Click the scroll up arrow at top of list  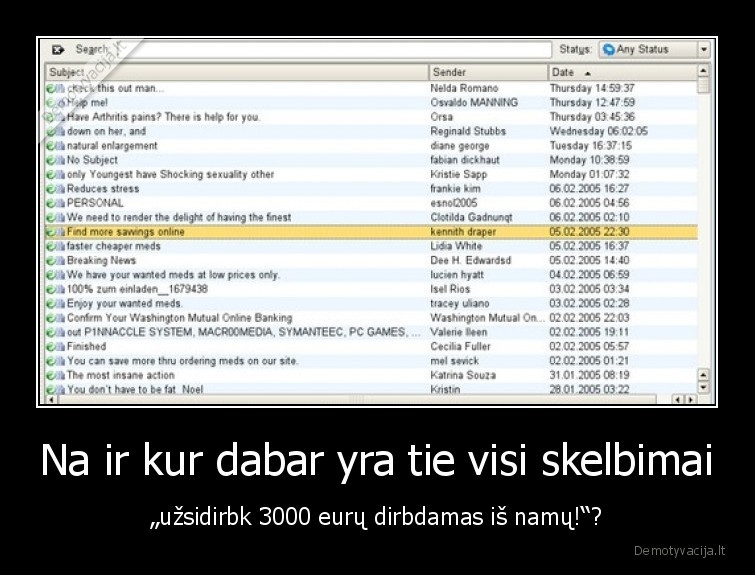[x=703, y=71]
